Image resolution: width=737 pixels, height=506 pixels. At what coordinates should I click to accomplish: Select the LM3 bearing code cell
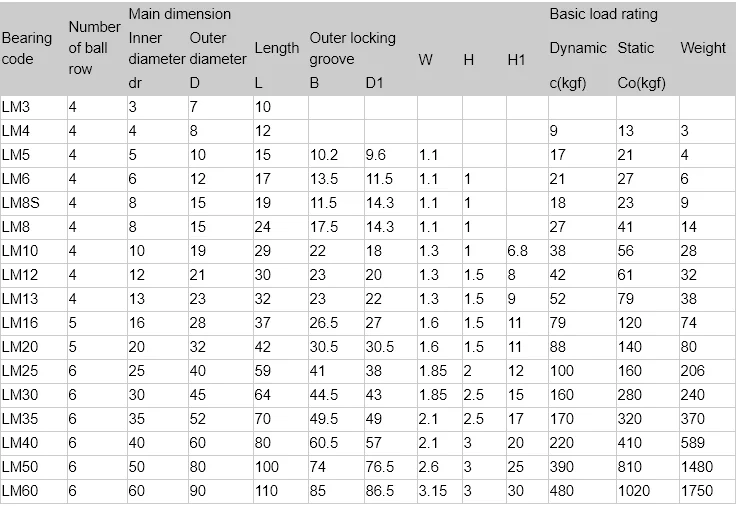(16, 106)
